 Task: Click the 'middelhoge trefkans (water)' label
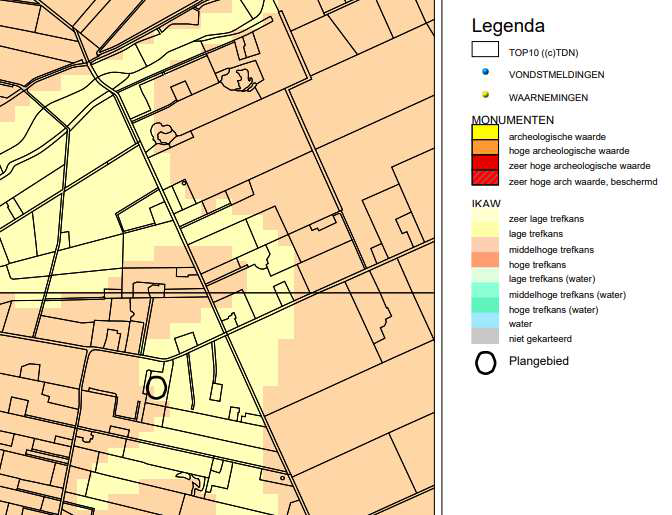pos(567,295)
